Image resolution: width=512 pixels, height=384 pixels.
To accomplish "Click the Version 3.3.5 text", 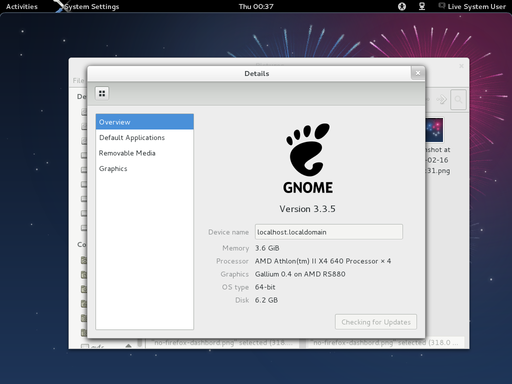I will (x=307, y=209).
